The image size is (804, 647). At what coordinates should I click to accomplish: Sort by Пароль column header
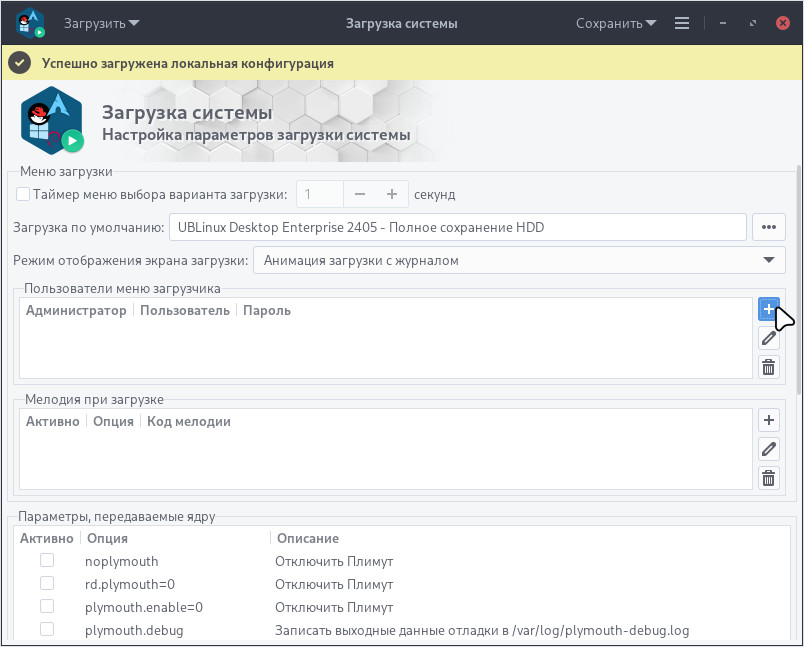267,311
